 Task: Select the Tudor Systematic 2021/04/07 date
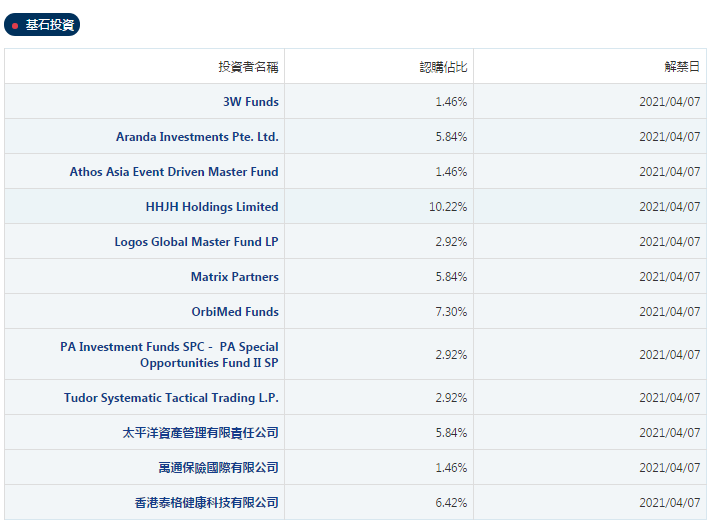pyautogui.click(x=670, y=398)
